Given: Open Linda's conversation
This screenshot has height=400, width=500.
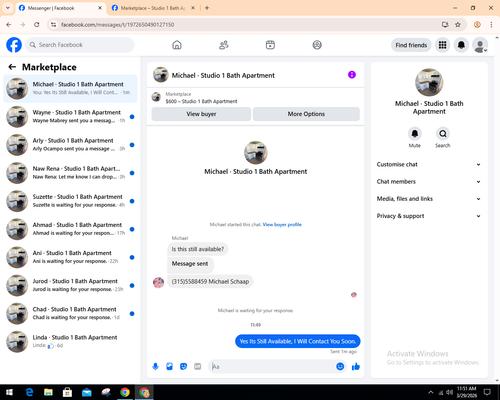Looking at the screenshot, I should pyautogui.click(x=70, y=341).
